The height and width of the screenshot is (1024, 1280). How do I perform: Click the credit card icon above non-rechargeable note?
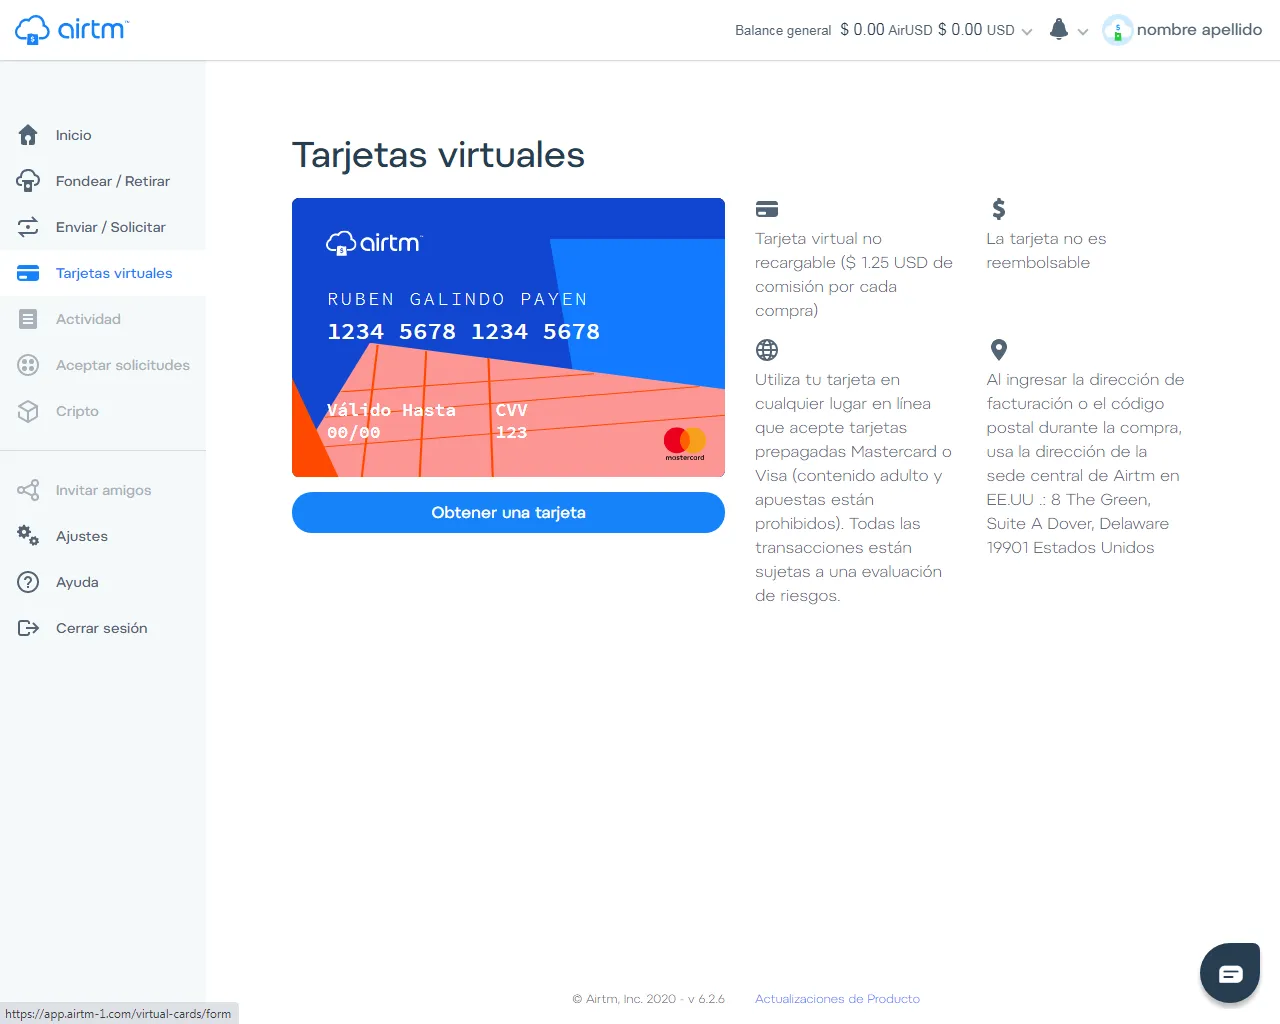[767, 209]
